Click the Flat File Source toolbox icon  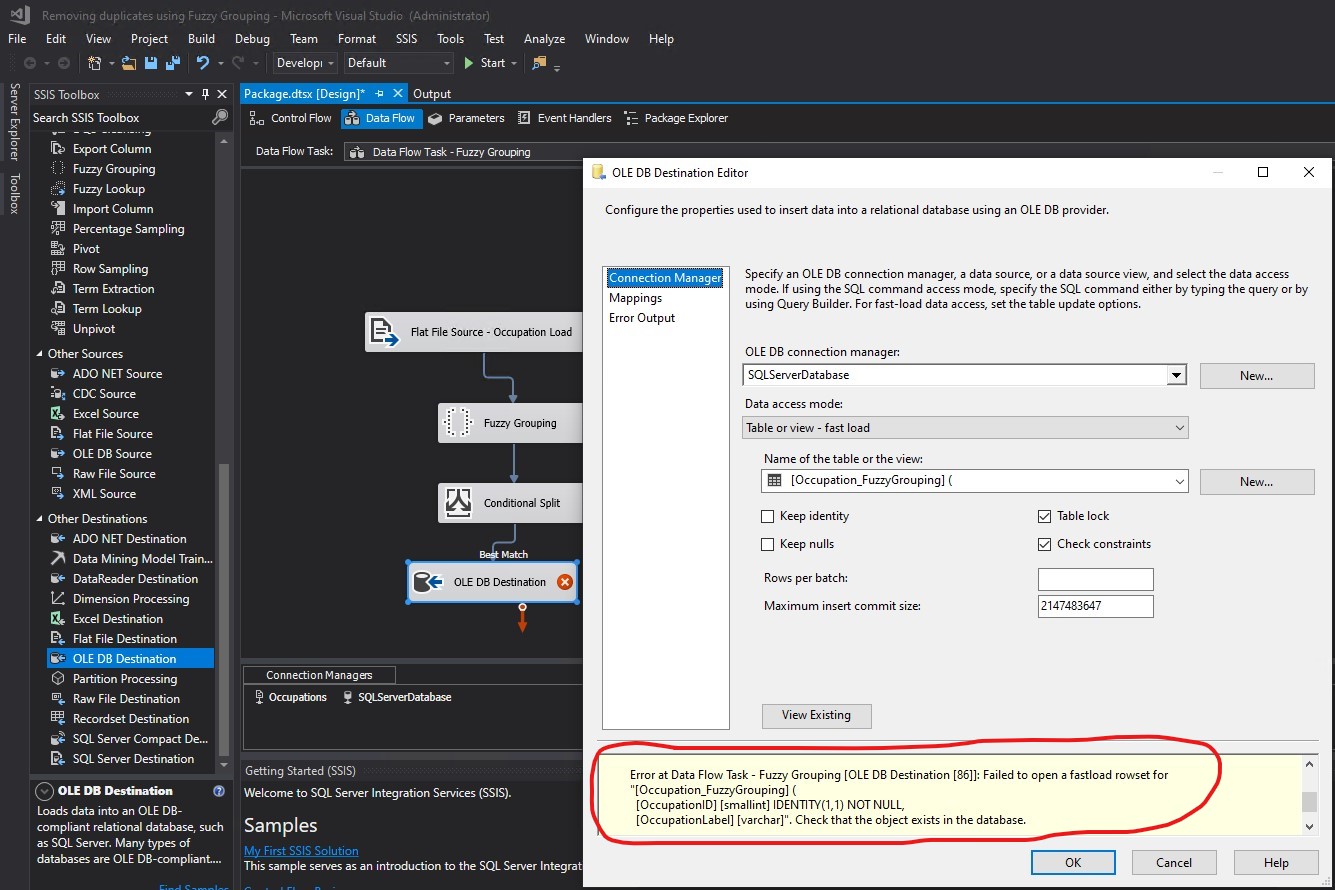point(57,434)
